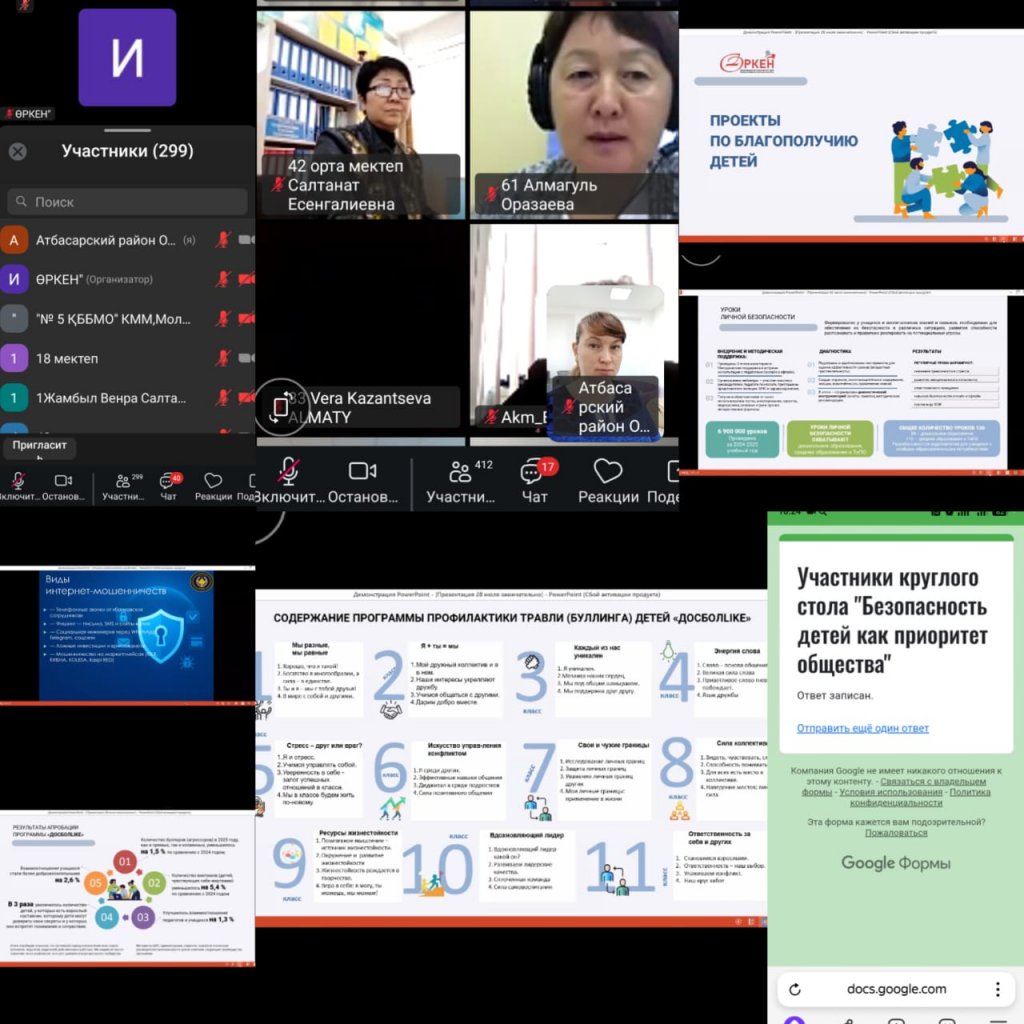Click the Поиск participant search field
Screen dimensions: 1024x1024
[127, 202]
